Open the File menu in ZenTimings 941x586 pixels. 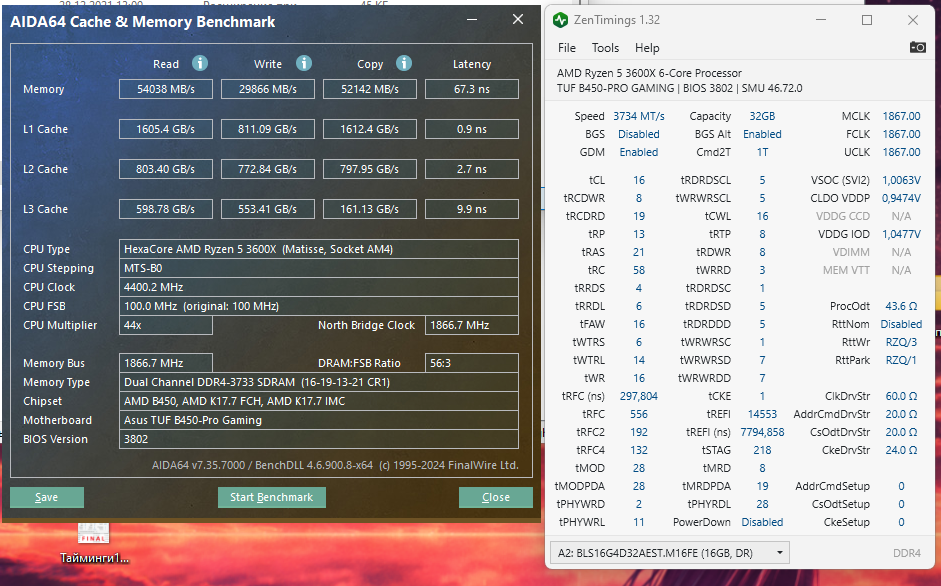[567, 47]
